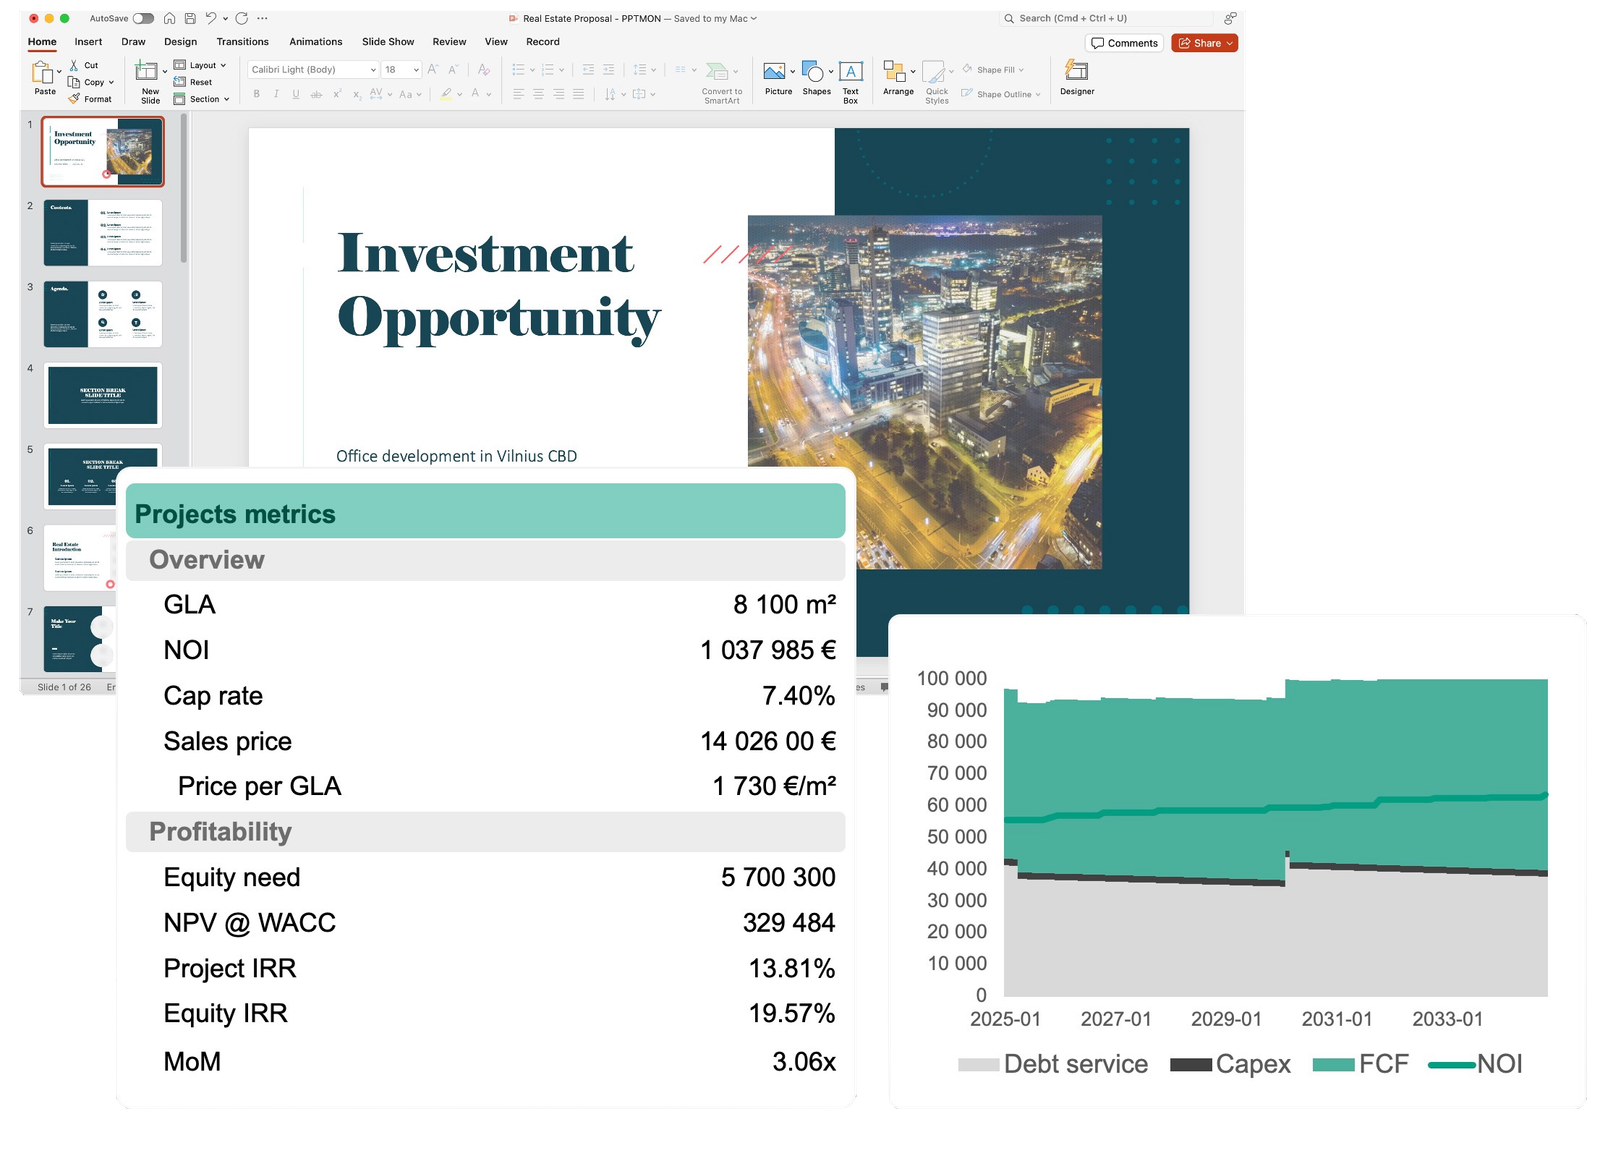Click the Cut scissors icon
Image resolution: width=1600 pixels, height=1172 pixels.
74,65
